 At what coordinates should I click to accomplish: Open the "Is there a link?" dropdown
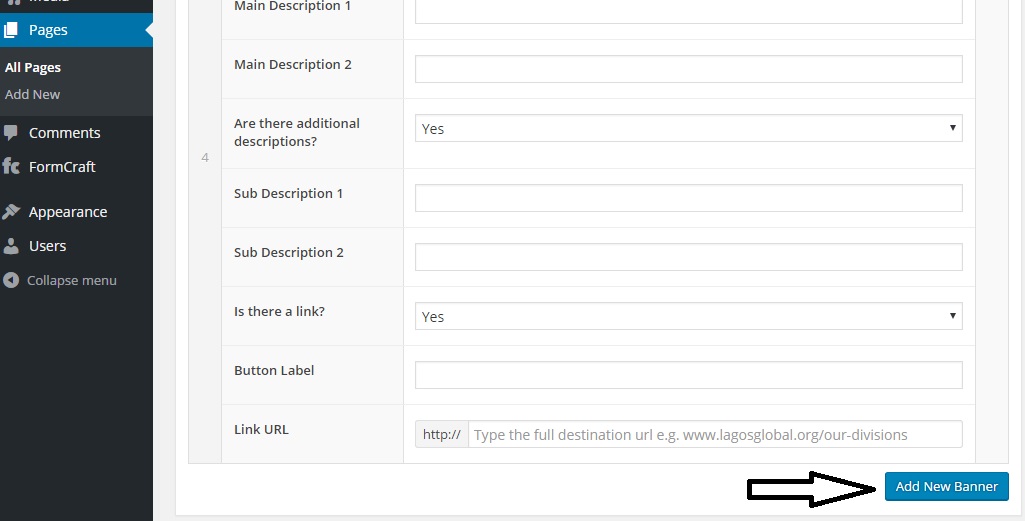pyautogui.click(x=688, y=316)
